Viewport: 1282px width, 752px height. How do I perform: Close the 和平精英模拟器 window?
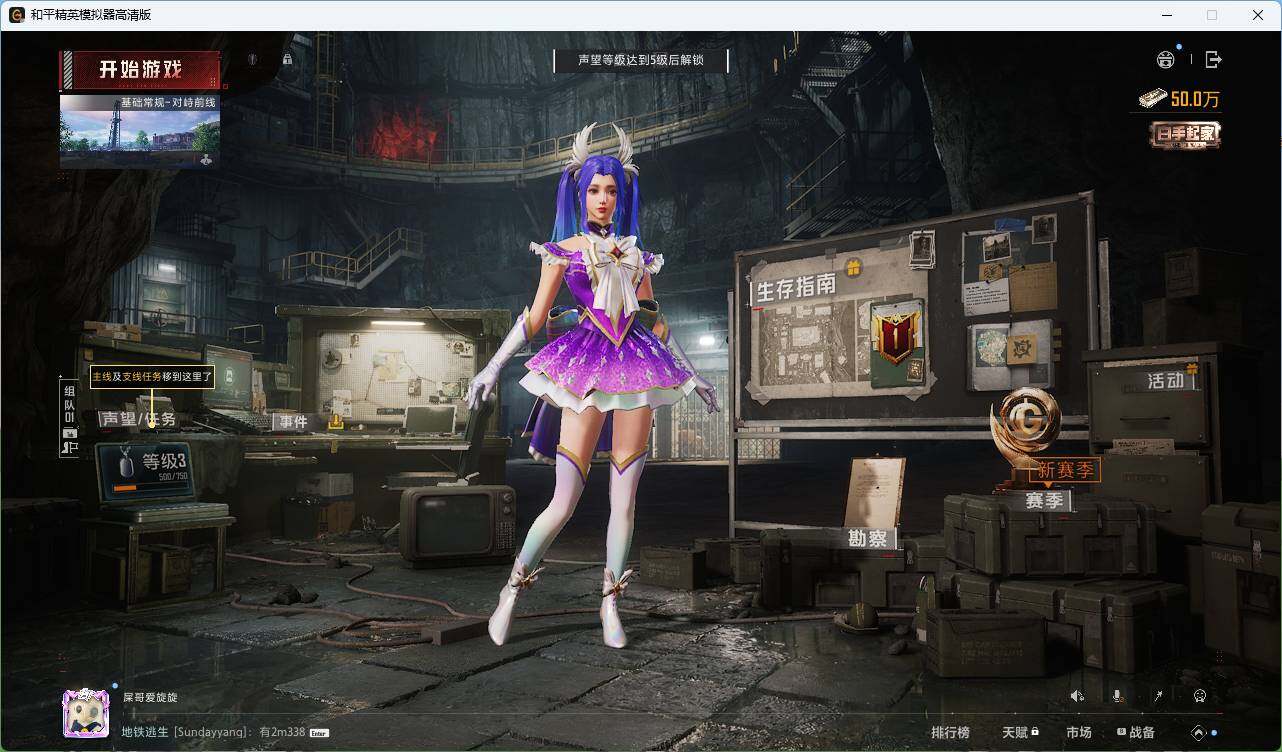(1258, 15)
